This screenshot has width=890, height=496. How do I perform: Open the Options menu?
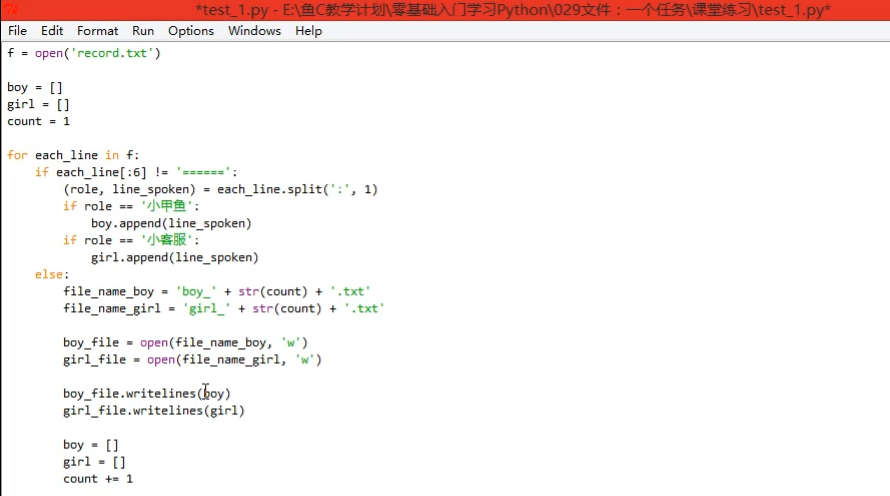click(x=190, y=31)
